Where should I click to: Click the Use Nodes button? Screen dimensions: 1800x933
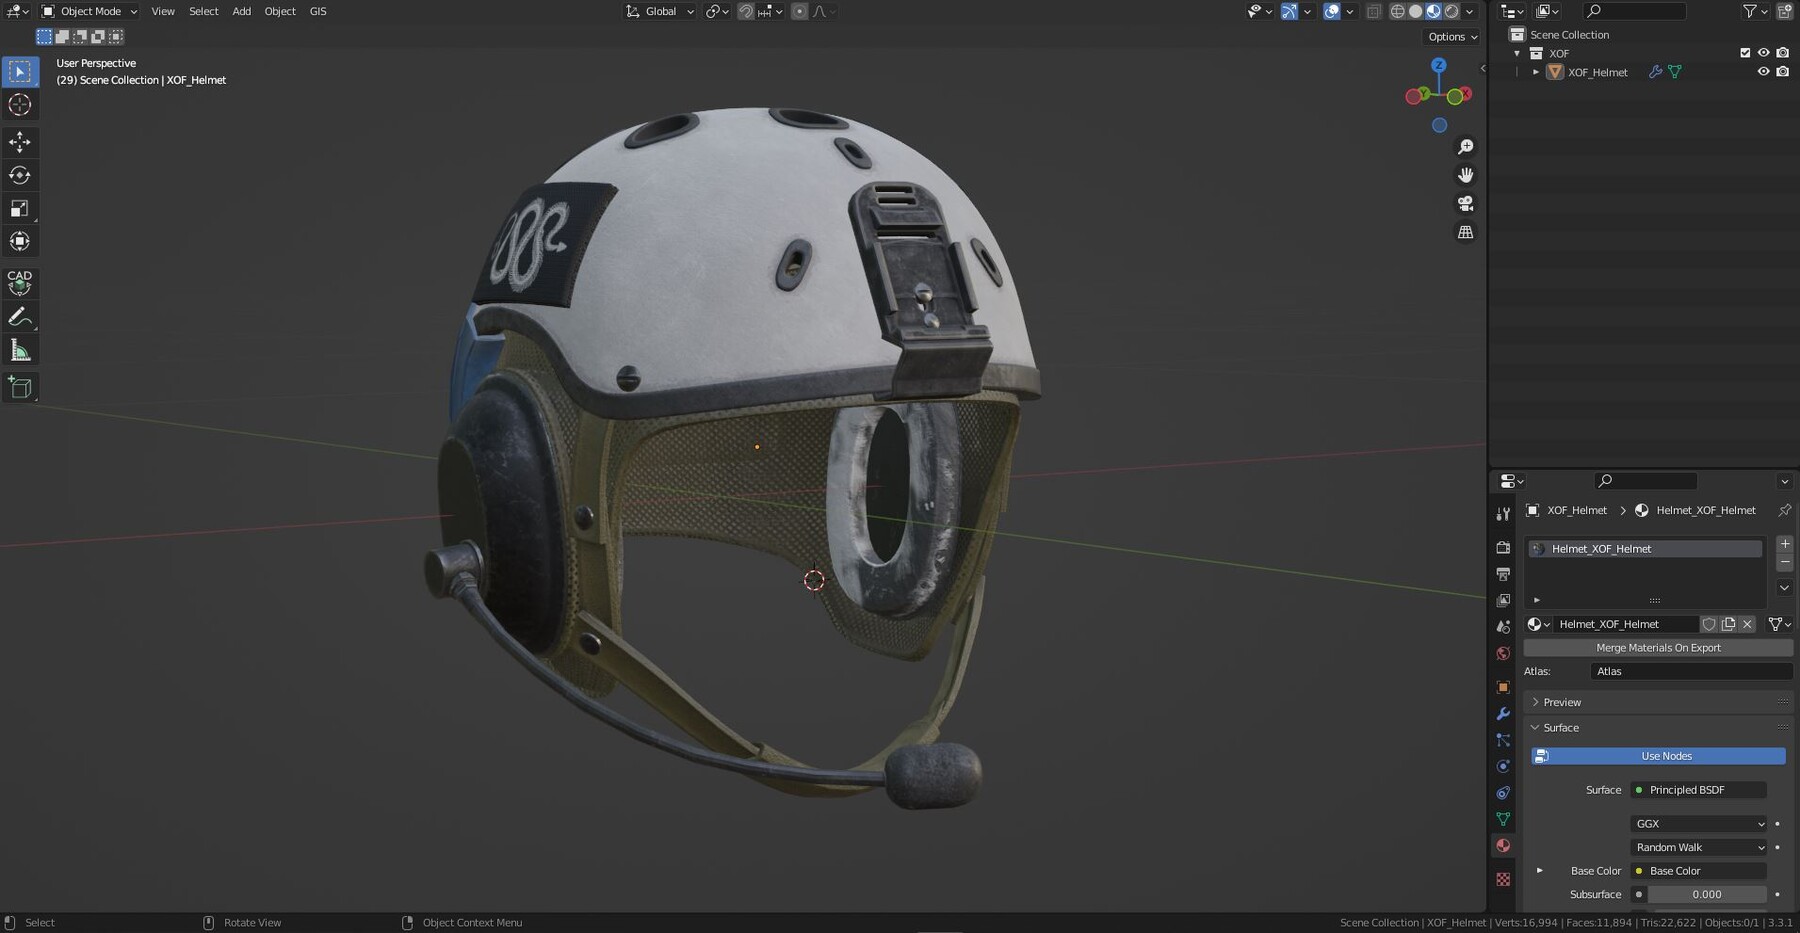click(x=1665, y=756)
